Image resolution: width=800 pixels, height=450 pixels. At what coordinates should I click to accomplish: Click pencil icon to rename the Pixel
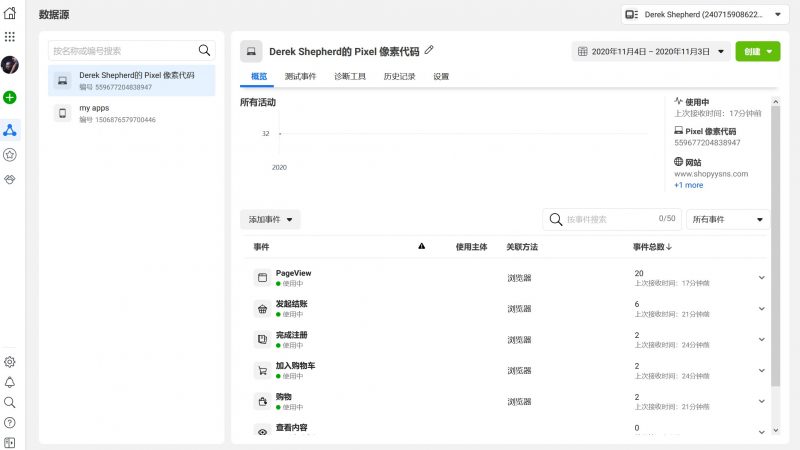[429, 50]
